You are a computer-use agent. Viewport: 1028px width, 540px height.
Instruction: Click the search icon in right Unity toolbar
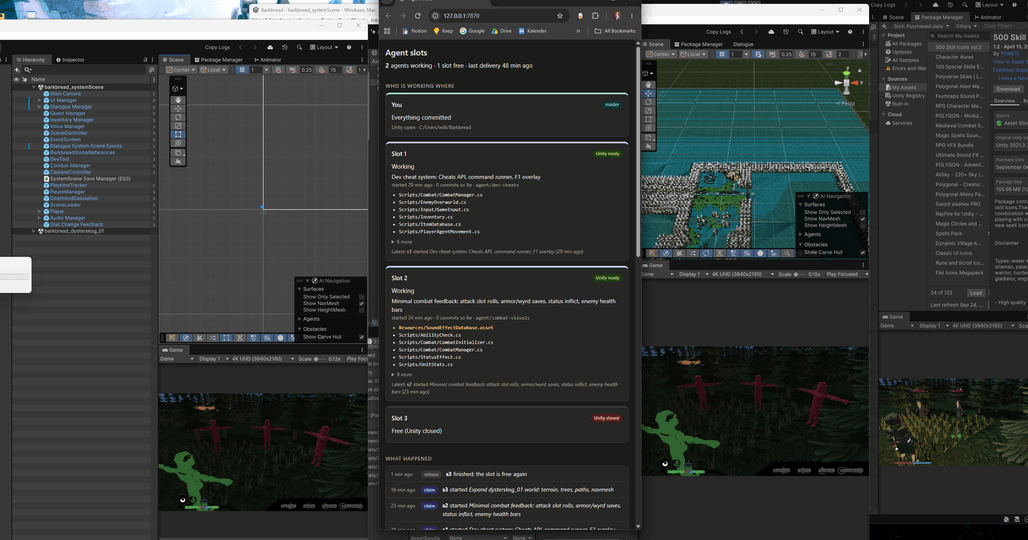(x=801, y=31)
